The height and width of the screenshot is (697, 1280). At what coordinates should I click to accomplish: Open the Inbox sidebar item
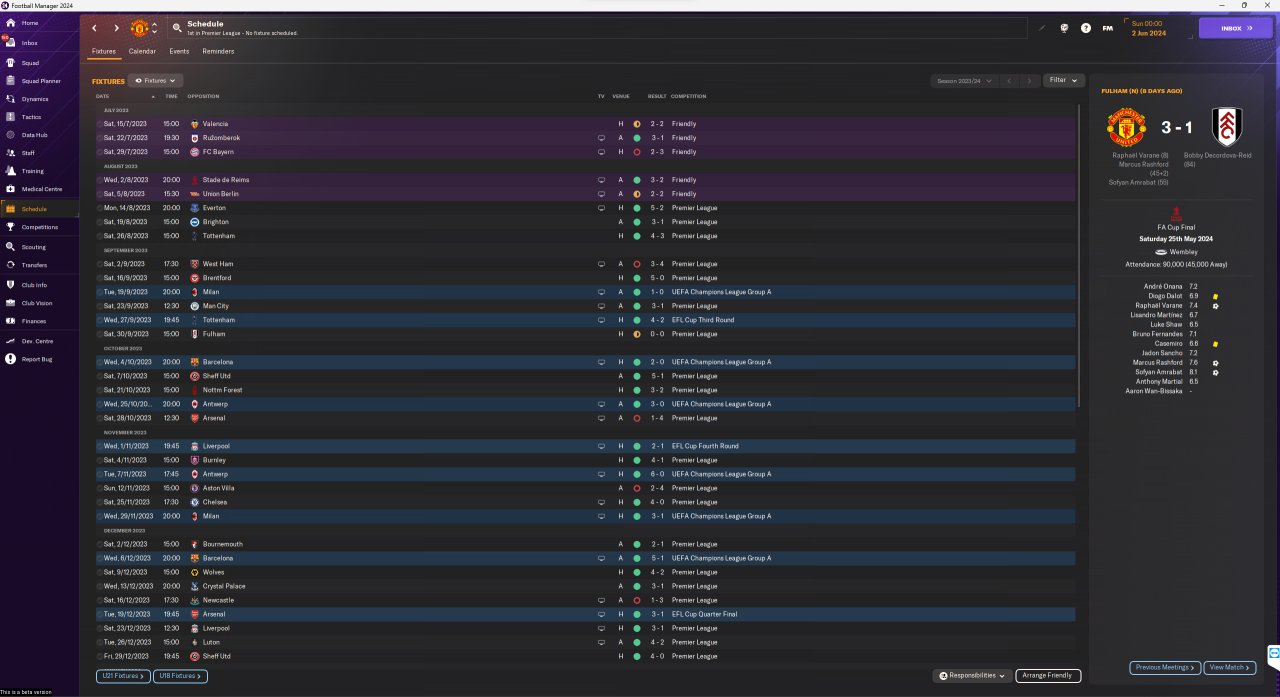[30, 43]
